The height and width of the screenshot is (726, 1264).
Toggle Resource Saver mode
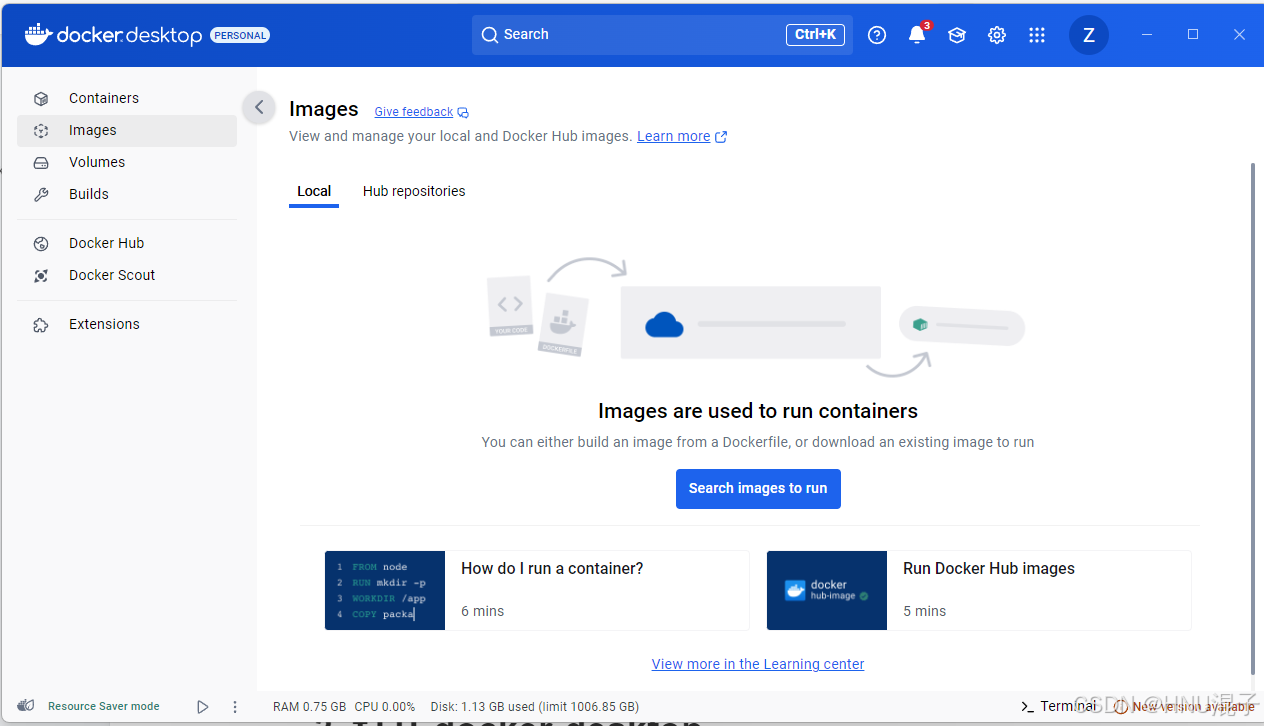tap(104, 706)
